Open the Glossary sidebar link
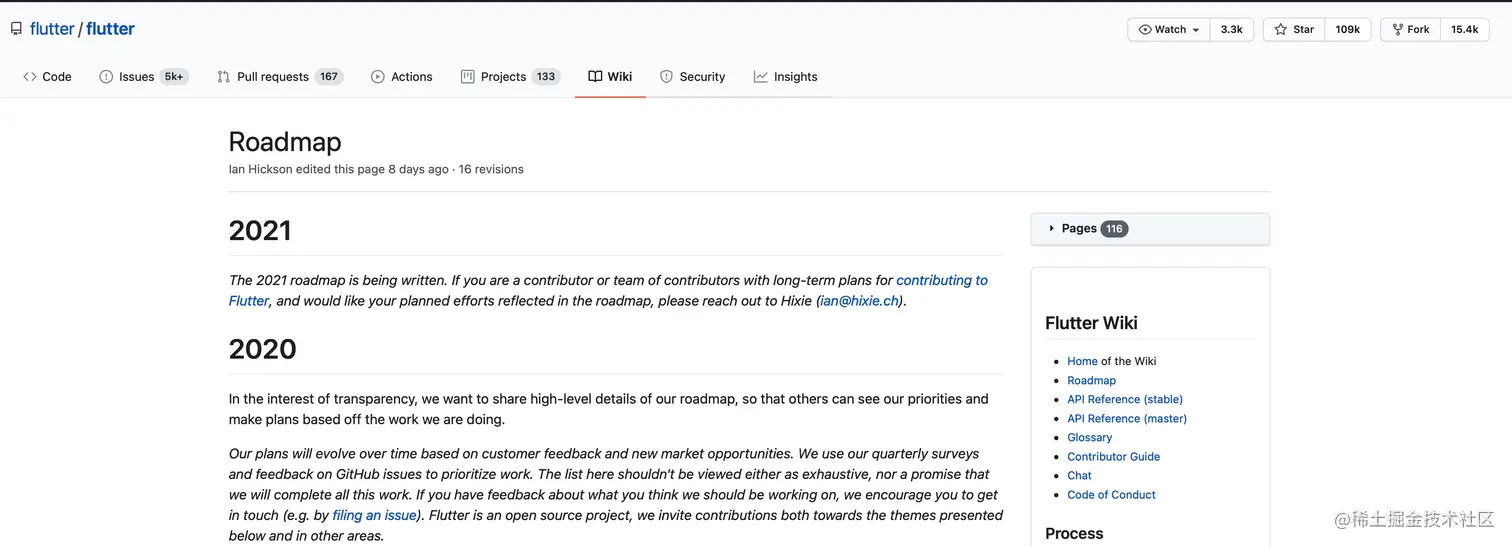1512x547 pixels. click(1089, 437)
